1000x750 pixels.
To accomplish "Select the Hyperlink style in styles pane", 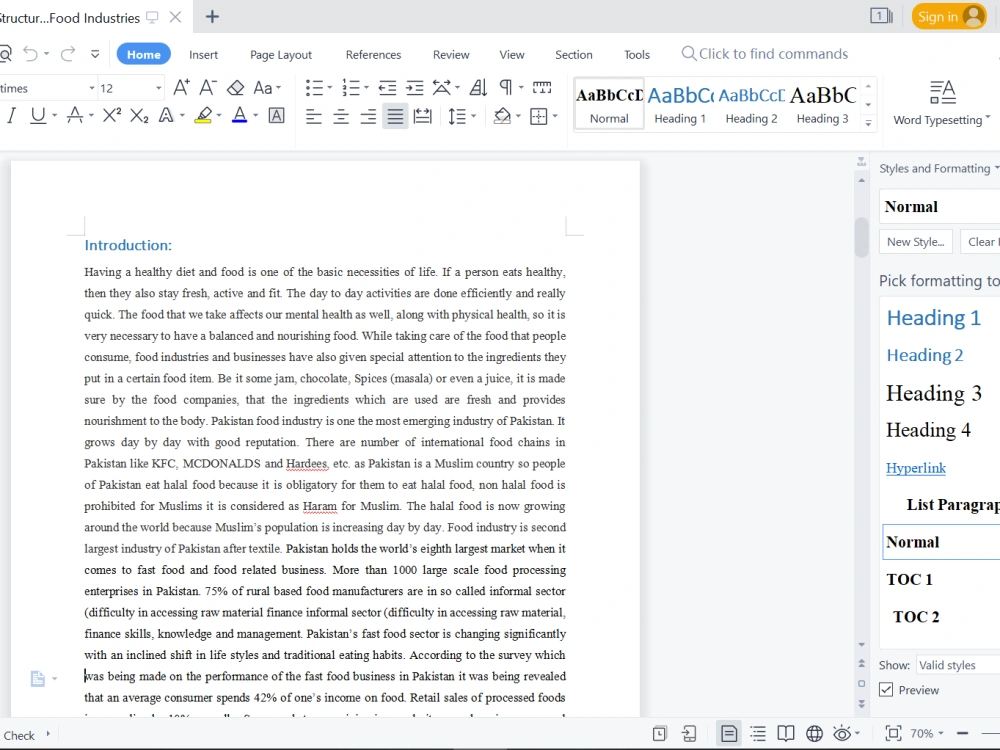I will [916, 467].
